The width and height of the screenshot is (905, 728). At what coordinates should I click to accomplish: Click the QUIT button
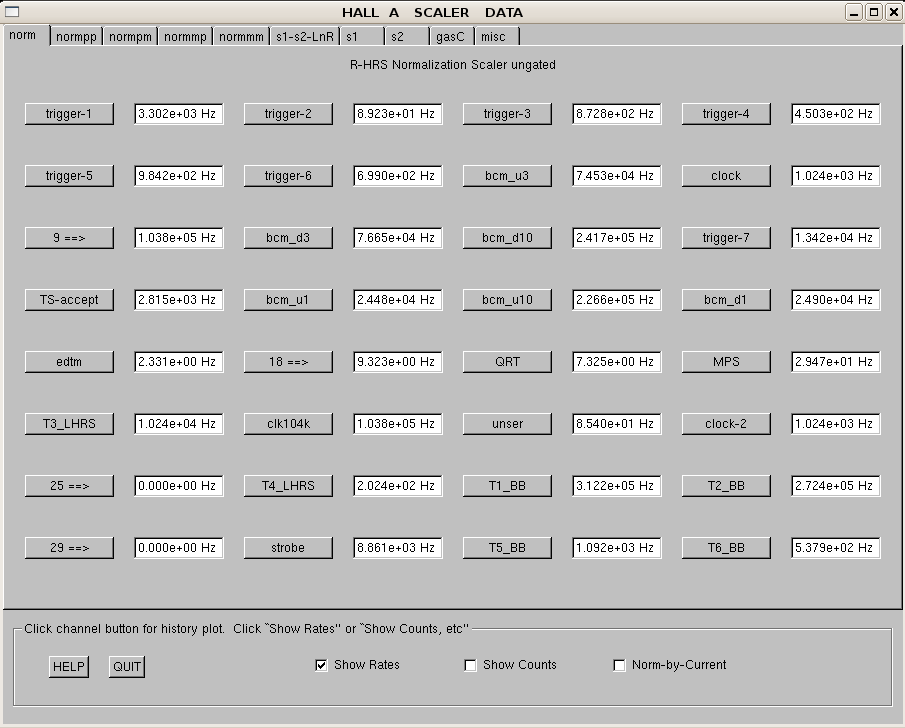click(x=127, y=667)
